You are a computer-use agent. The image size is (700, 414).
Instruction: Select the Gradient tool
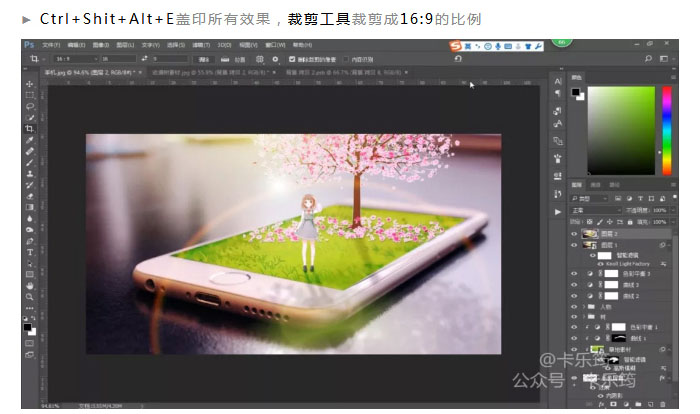pyautogui.click(x=30, y=207)
